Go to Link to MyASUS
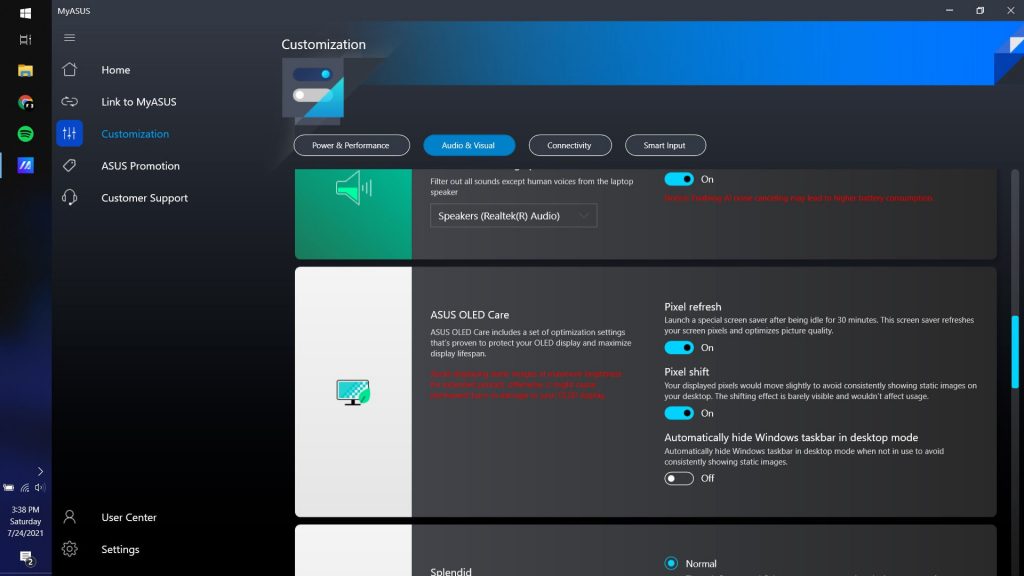This screenshot has width=1024, height=576. 138,102
